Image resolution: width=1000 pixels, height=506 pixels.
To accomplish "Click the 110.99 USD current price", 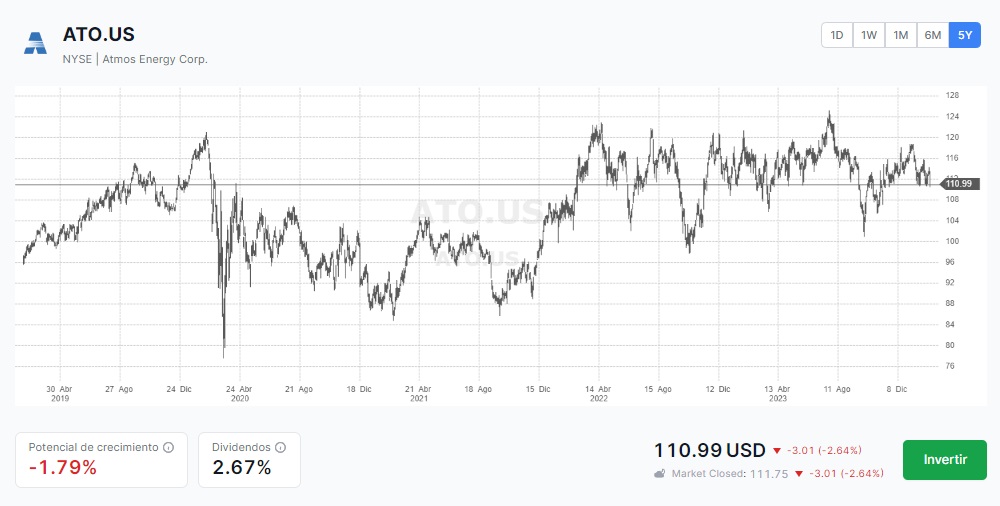I will [710, 450].
